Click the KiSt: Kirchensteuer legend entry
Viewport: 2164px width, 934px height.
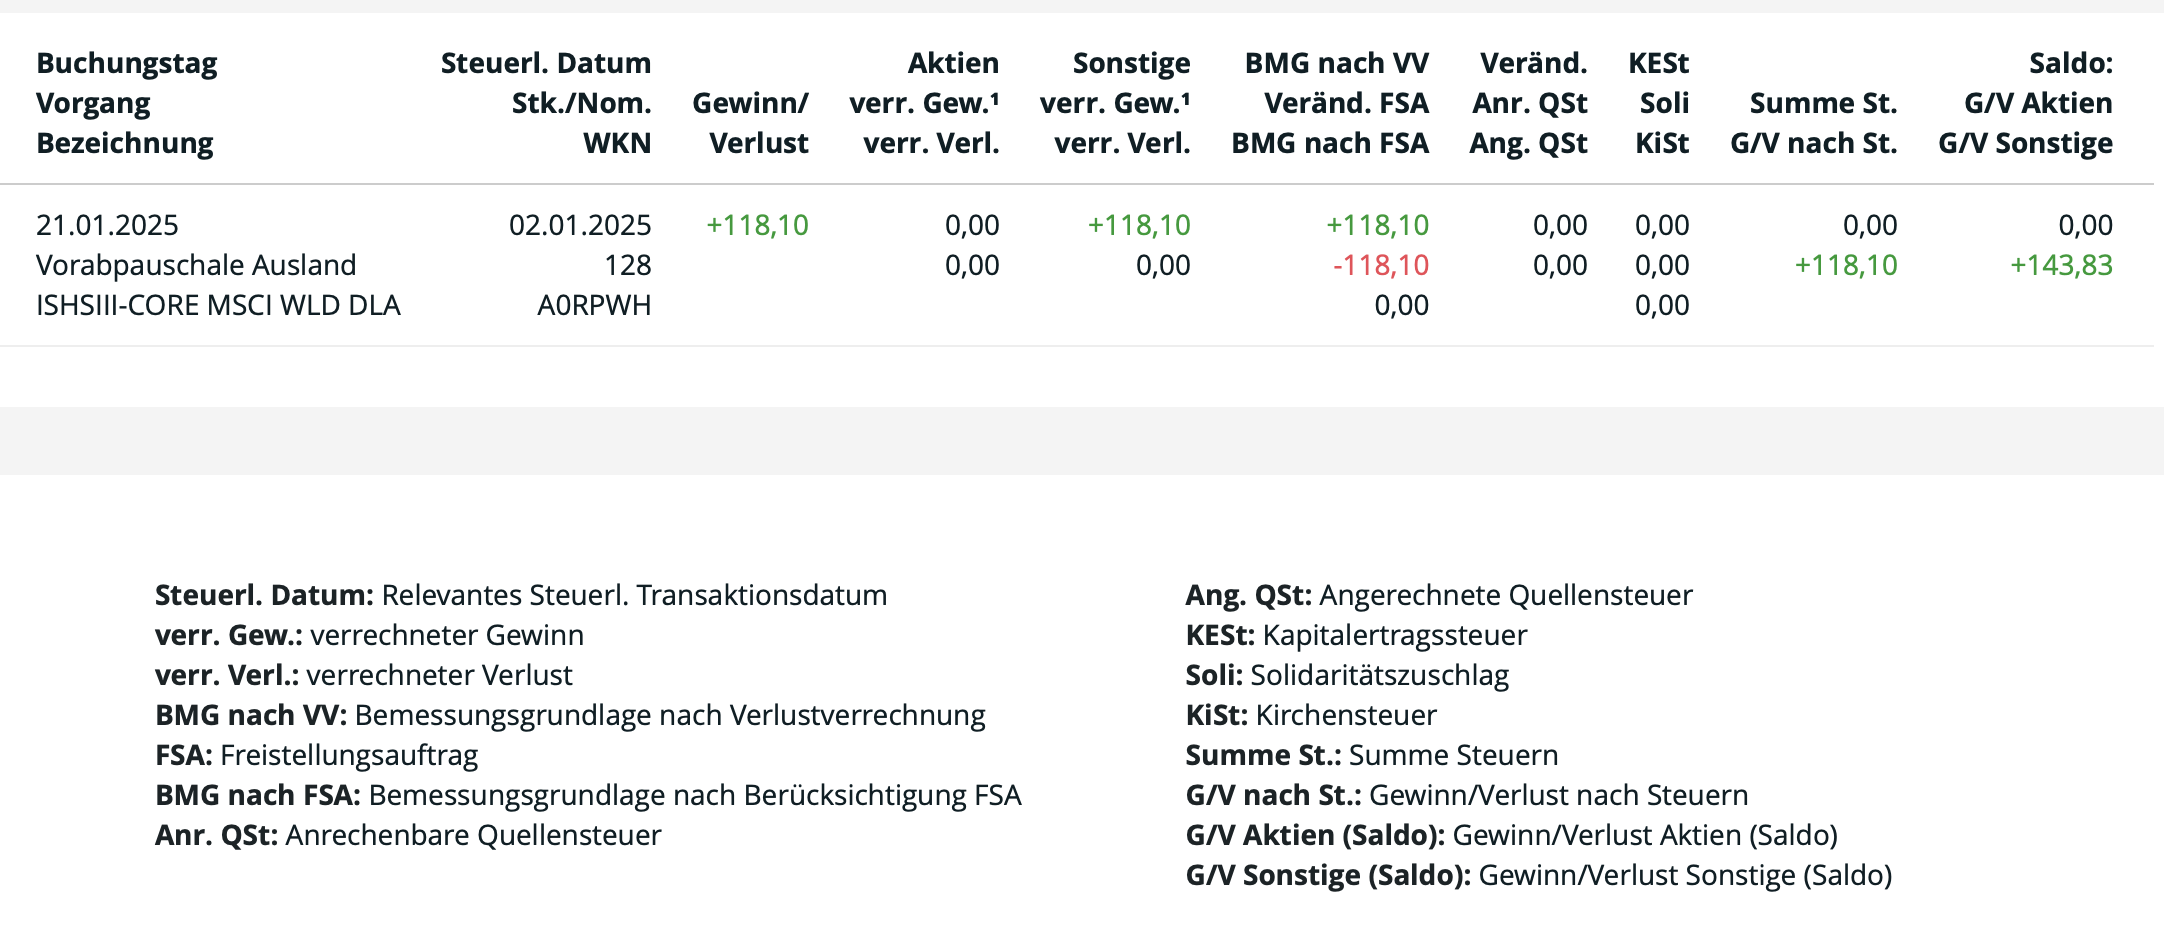pyautogui.click(x=1310, y=715)
